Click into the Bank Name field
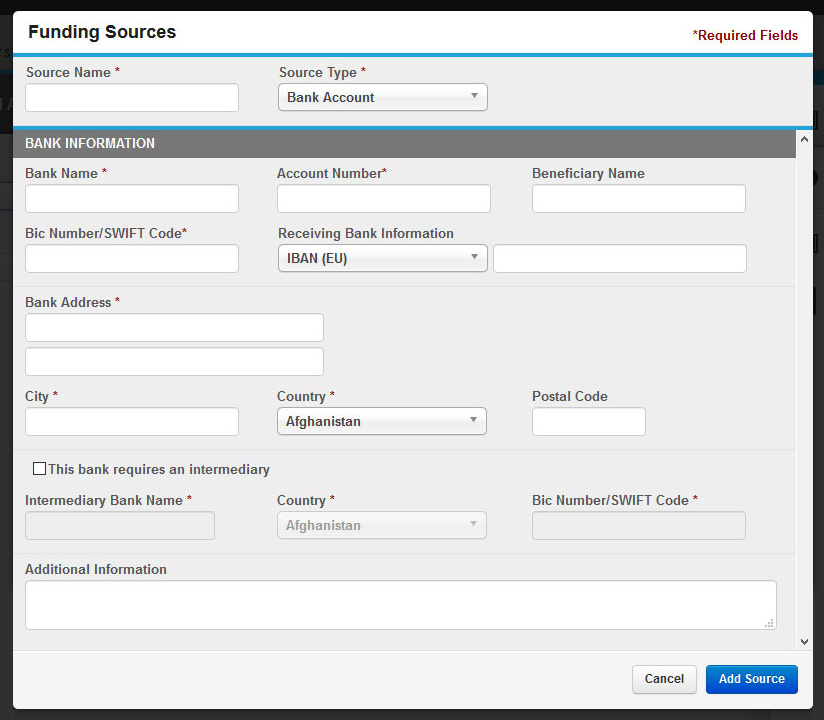The height and width of the screenshot is (720, 824). coord(132,198)
